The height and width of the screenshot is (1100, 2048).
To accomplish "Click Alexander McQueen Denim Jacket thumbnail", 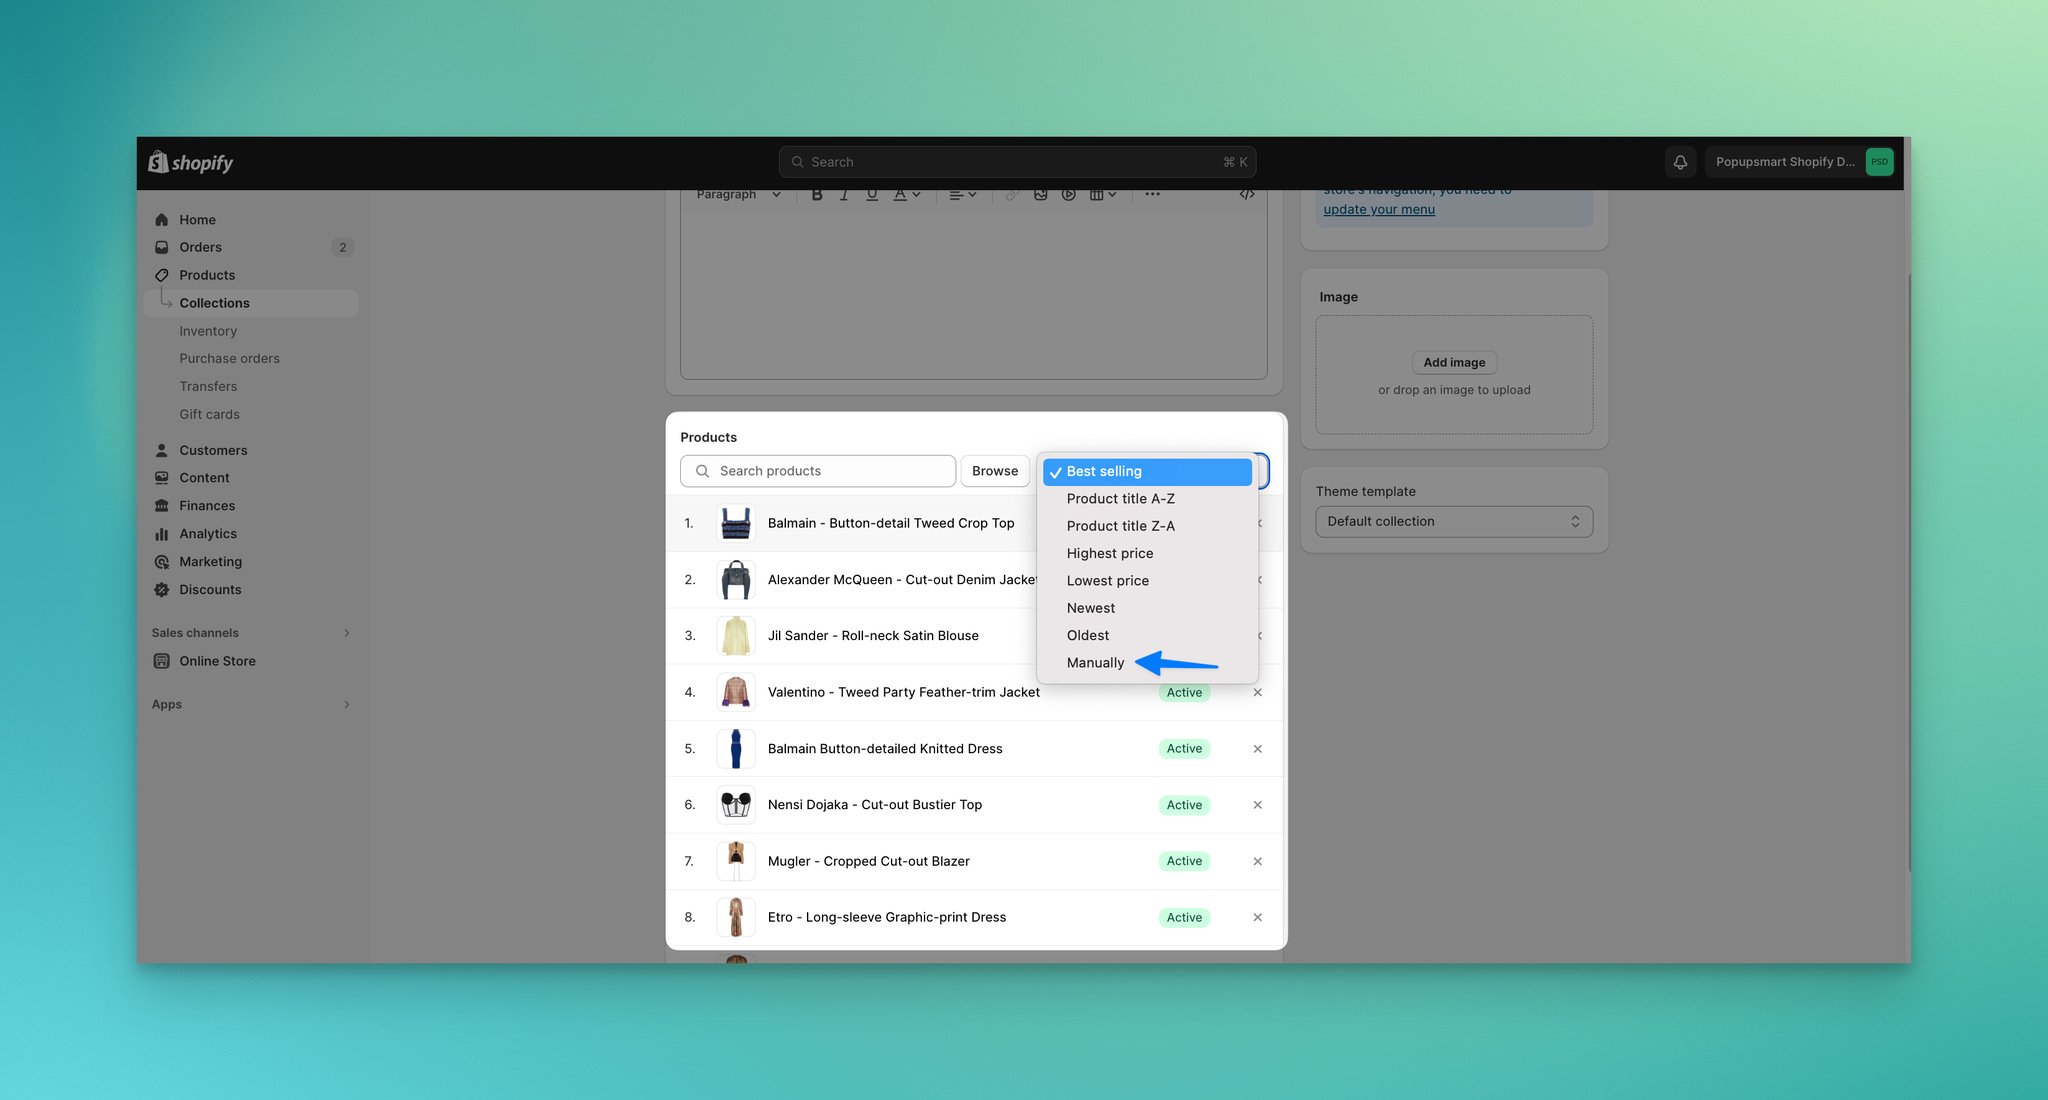I will [736, 580].
